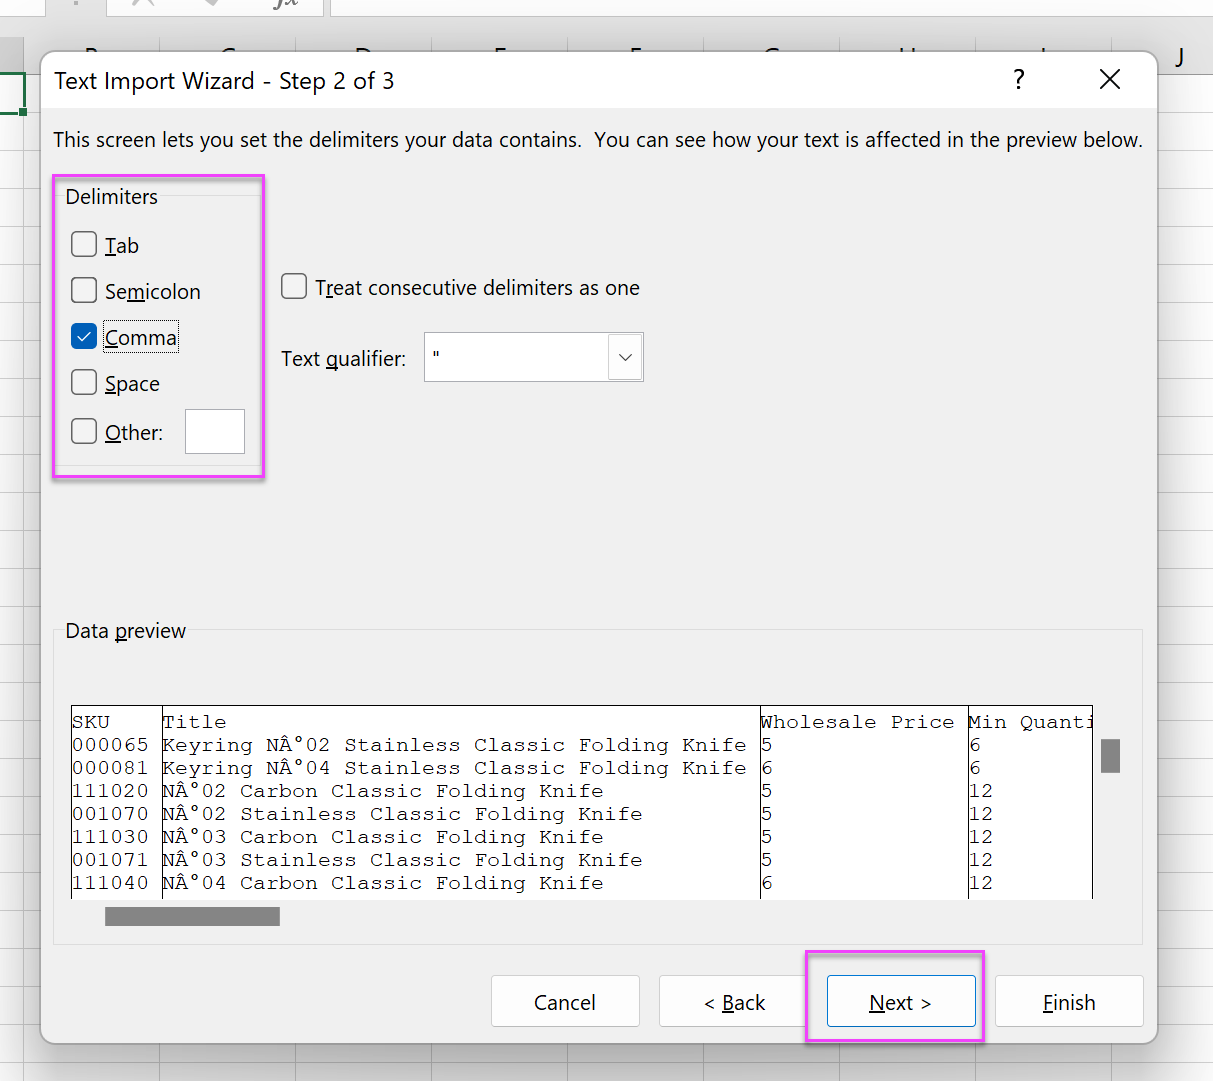Check Treat consecutive delimiters as one

click(294, 287)
